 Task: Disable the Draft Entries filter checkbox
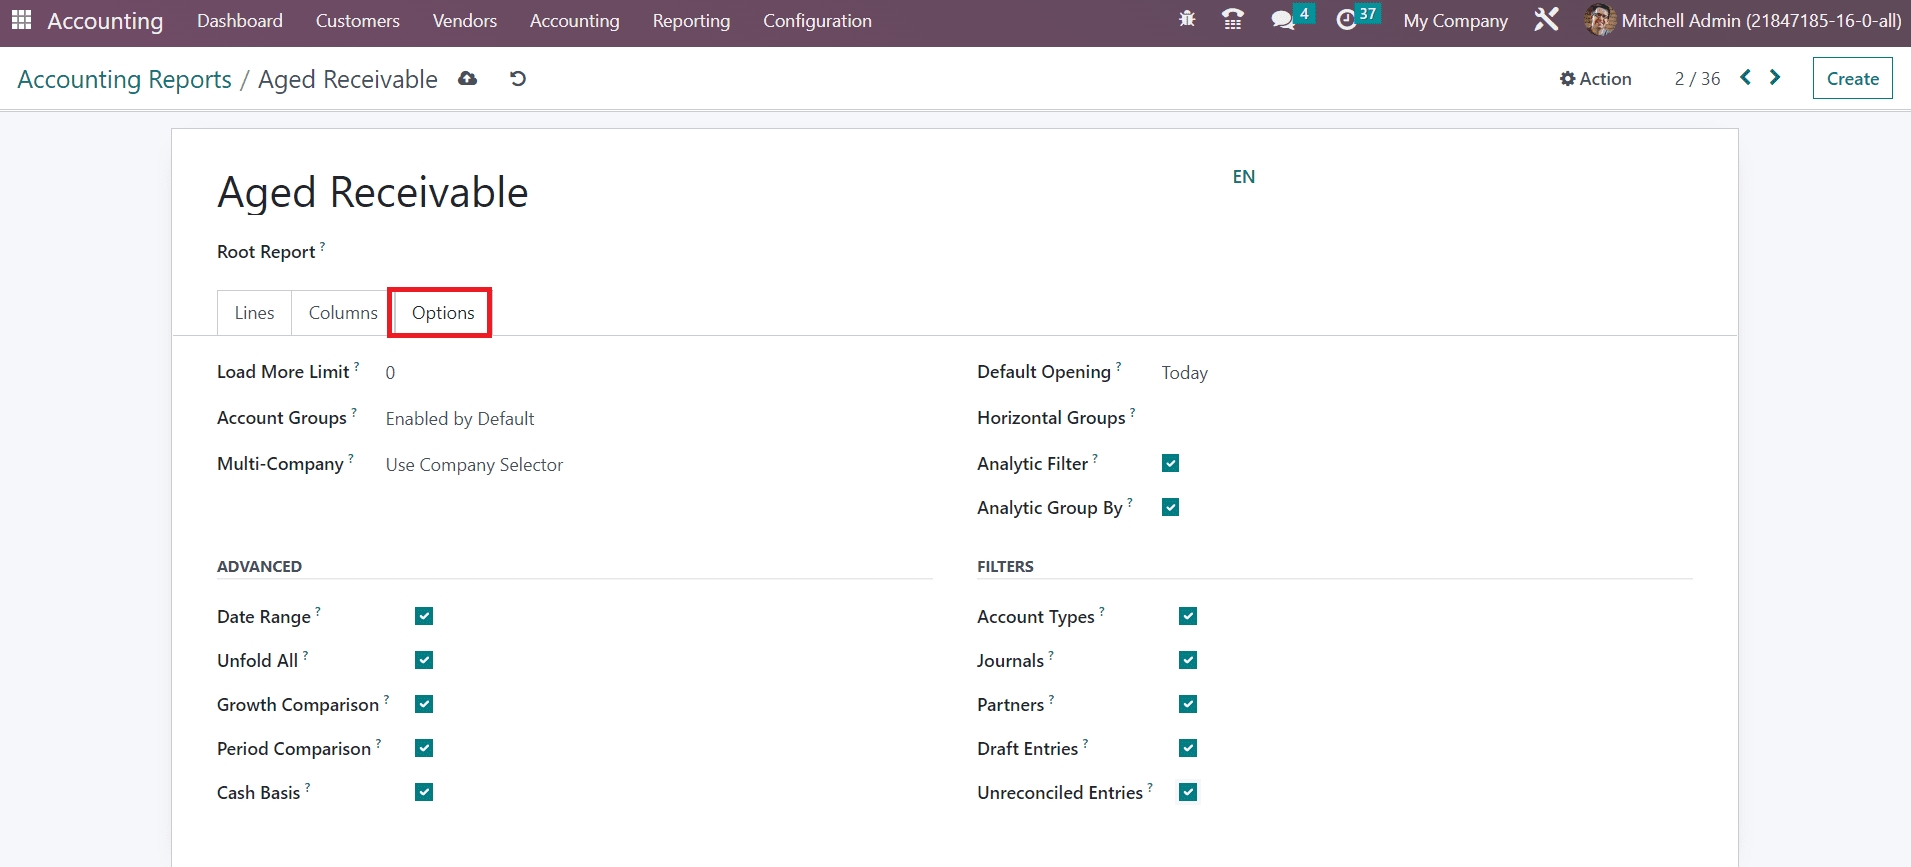pos(1188,748)
